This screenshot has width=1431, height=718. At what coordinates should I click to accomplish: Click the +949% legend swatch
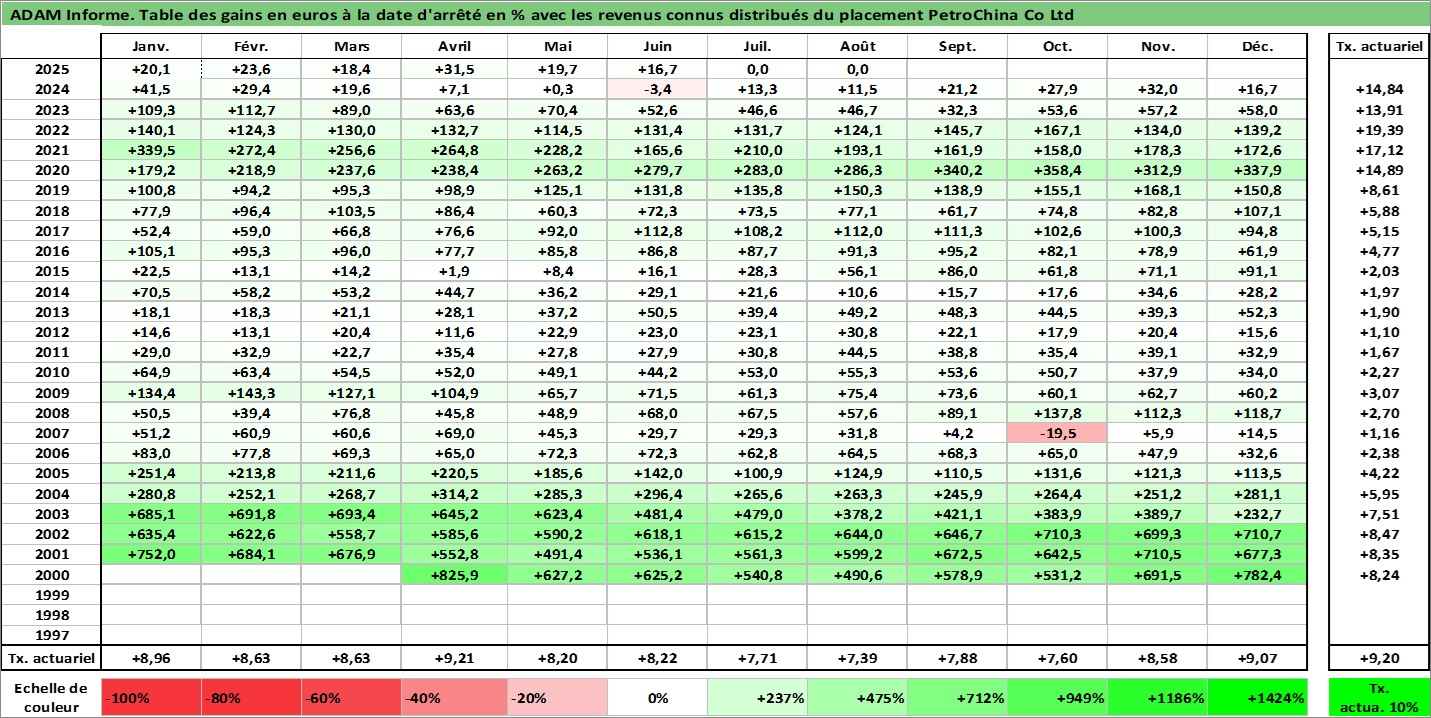pyautogui.click(x=1057, y=698)
